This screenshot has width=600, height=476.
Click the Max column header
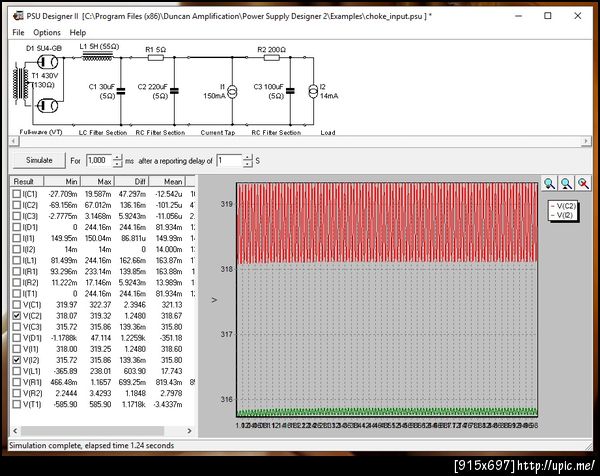(98, 181)
